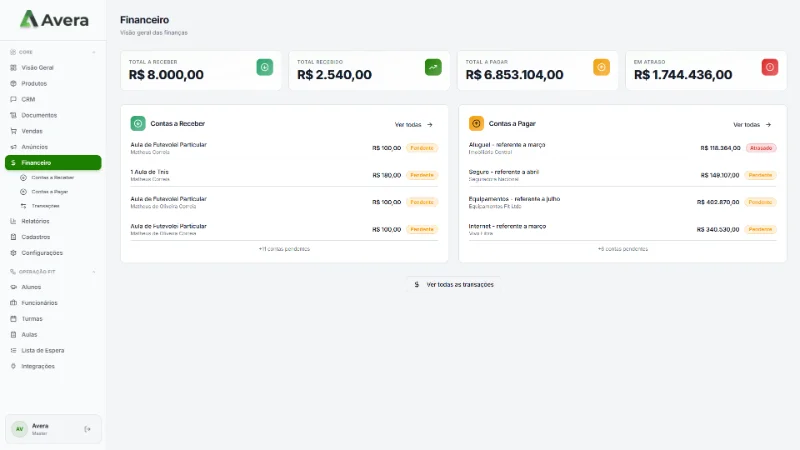This screenshot has height=450, width=800.
Task: Click the Contas a Pagar panel icon
Action: 476,123
